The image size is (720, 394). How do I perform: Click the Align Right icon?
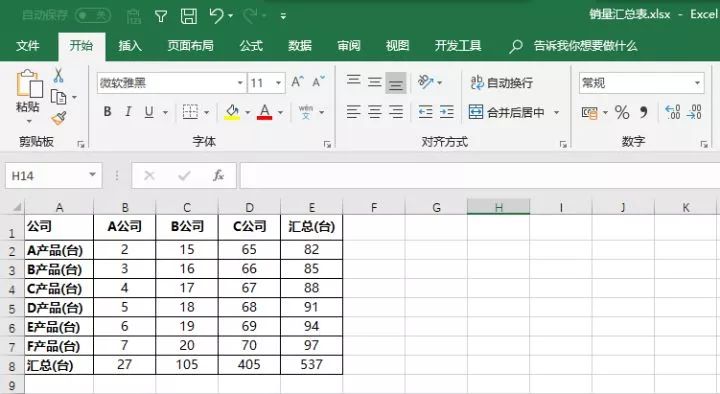pyautogui.click(x=396, y=112)
